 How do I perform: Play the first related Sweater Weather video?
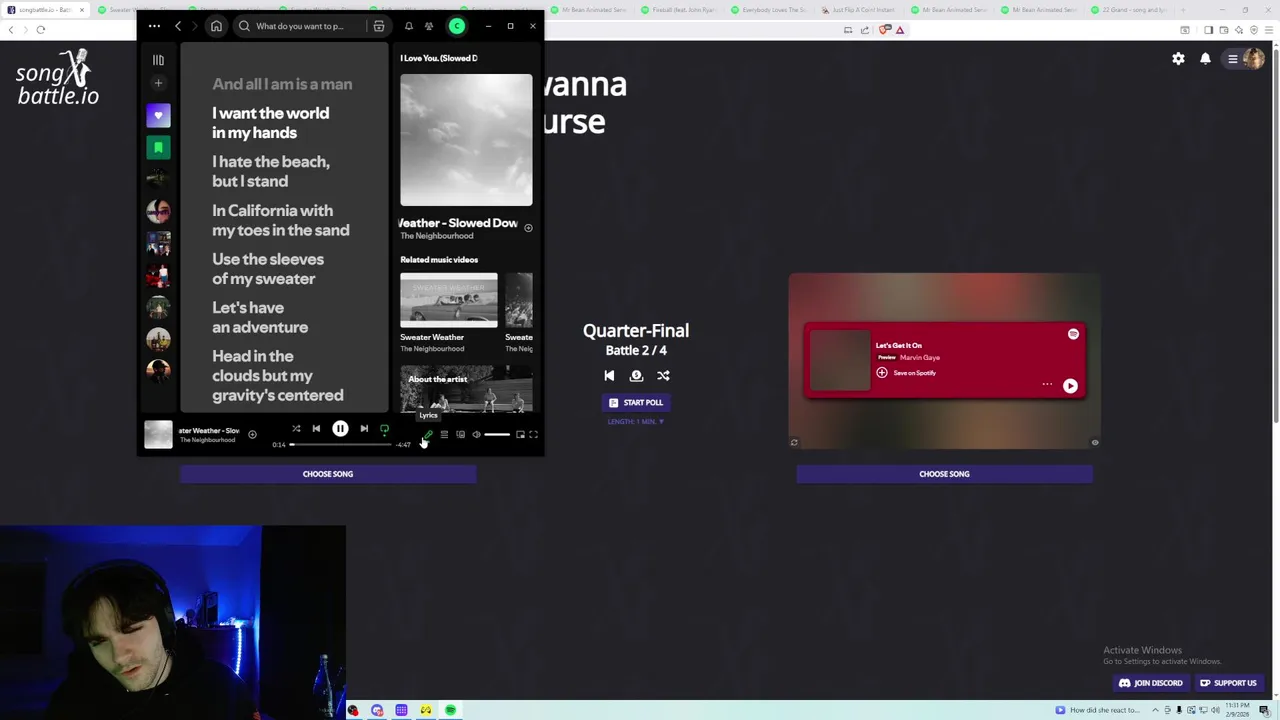click(449, 300)
